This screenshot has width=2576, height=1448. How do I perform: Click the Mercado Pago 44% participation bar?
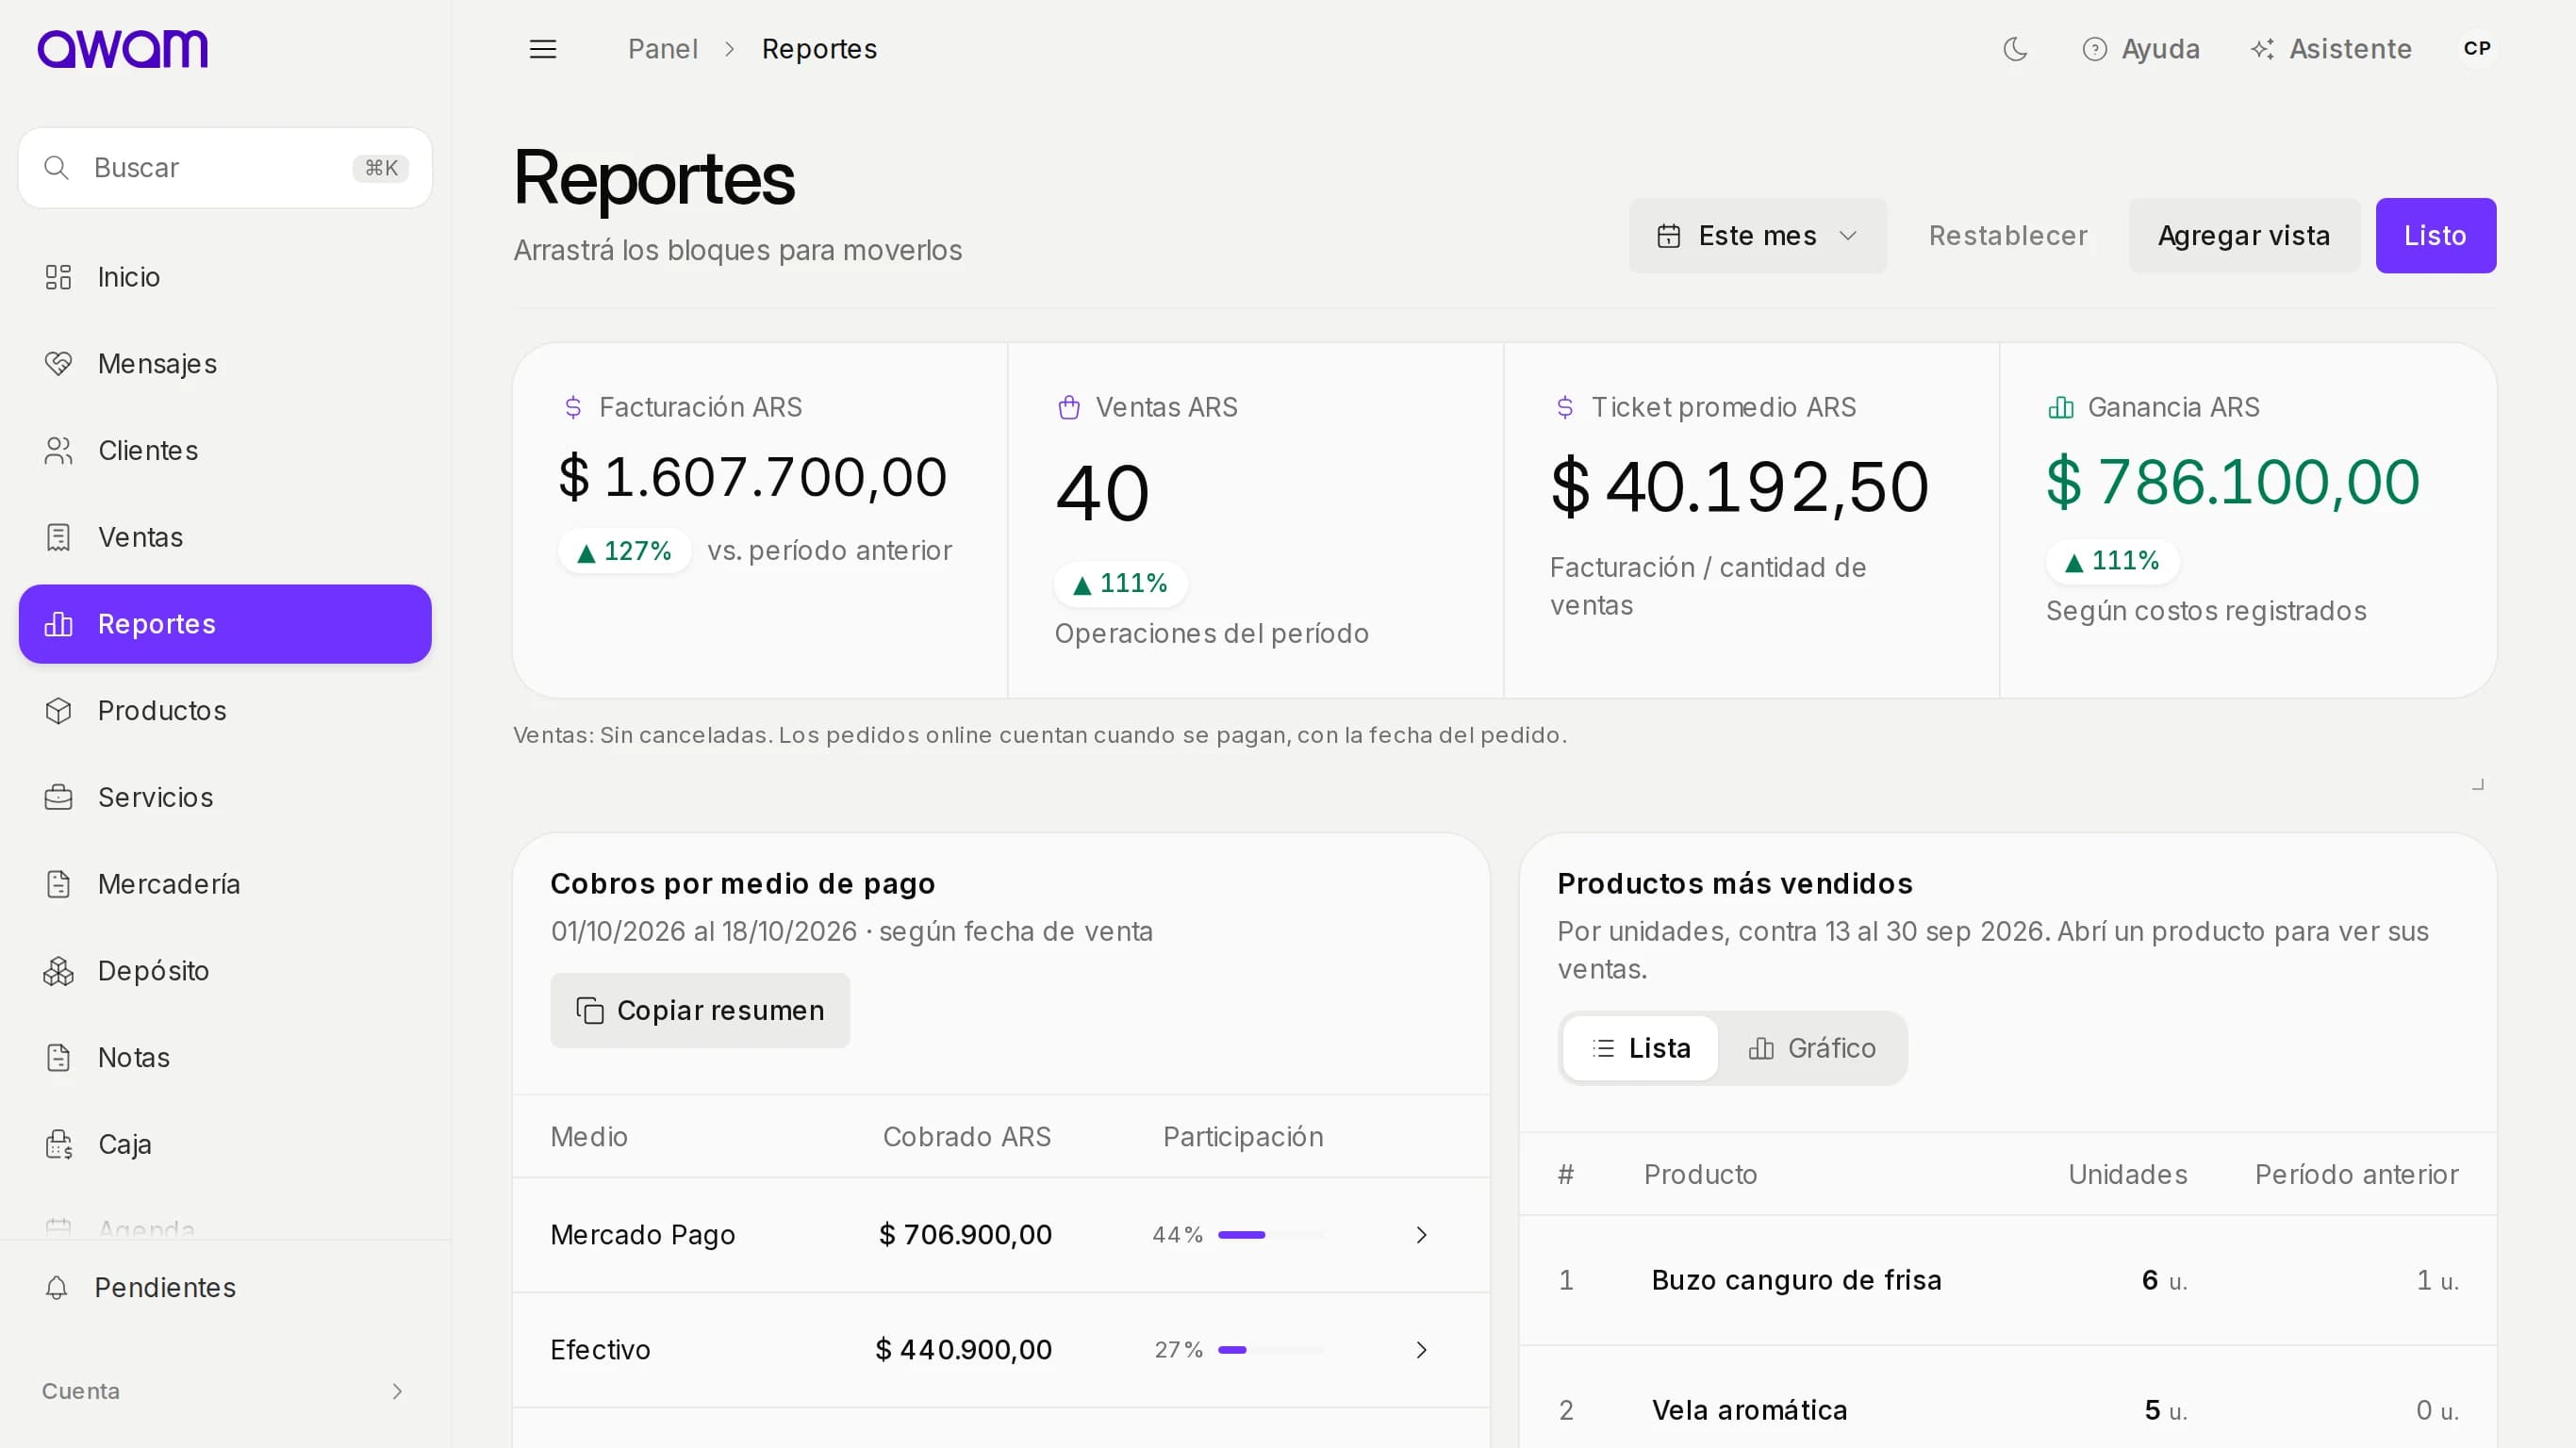click(1271, 1235)
